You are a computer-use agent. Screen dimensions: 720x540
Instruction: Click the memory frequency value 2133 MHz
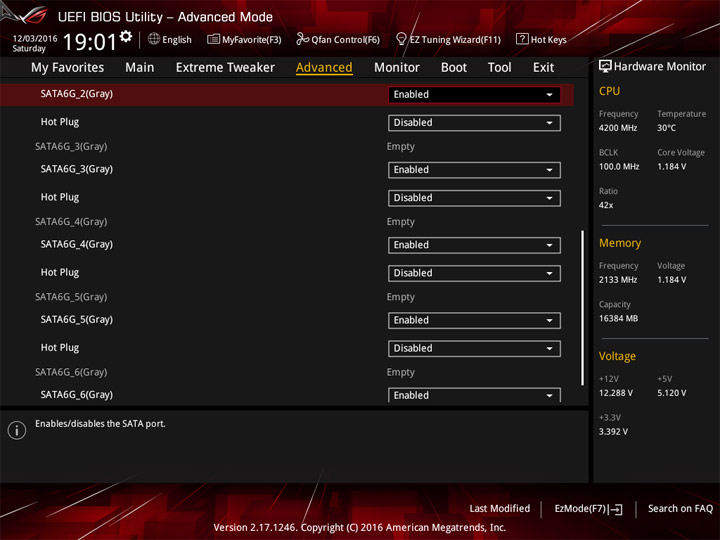618,280
